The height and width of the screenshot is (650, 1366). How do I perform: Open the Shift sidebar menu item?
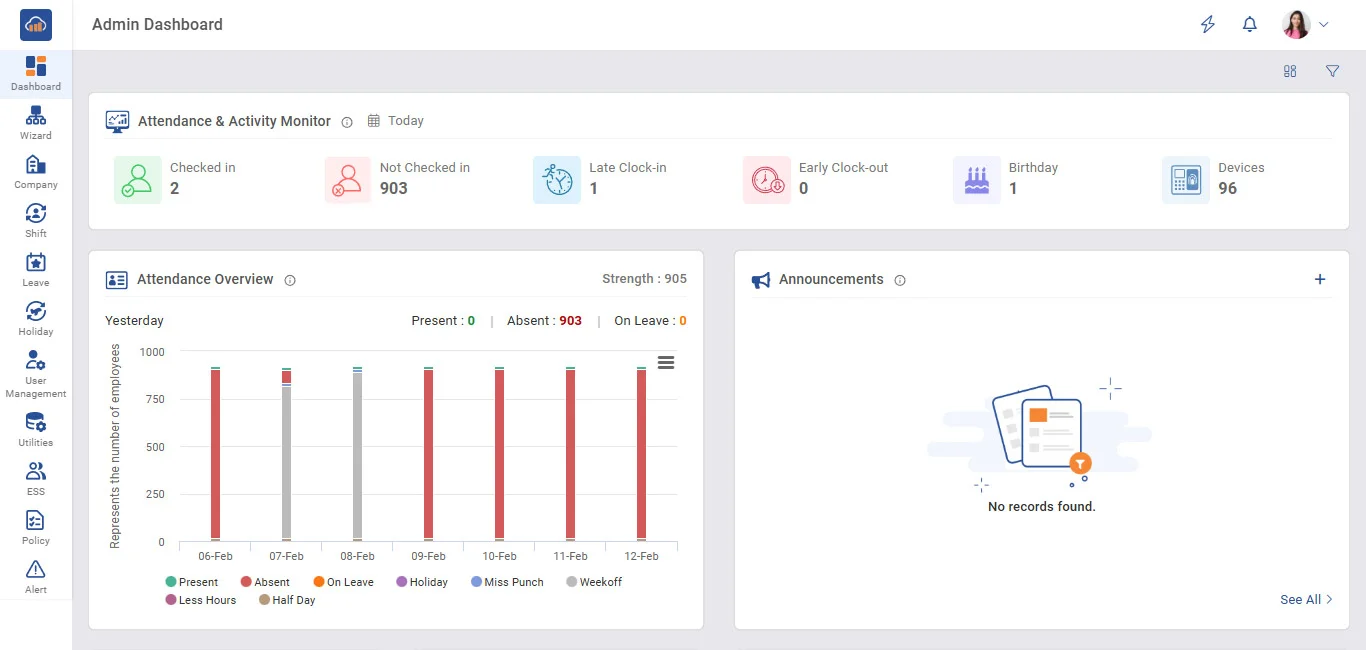(x=36, y=221)
